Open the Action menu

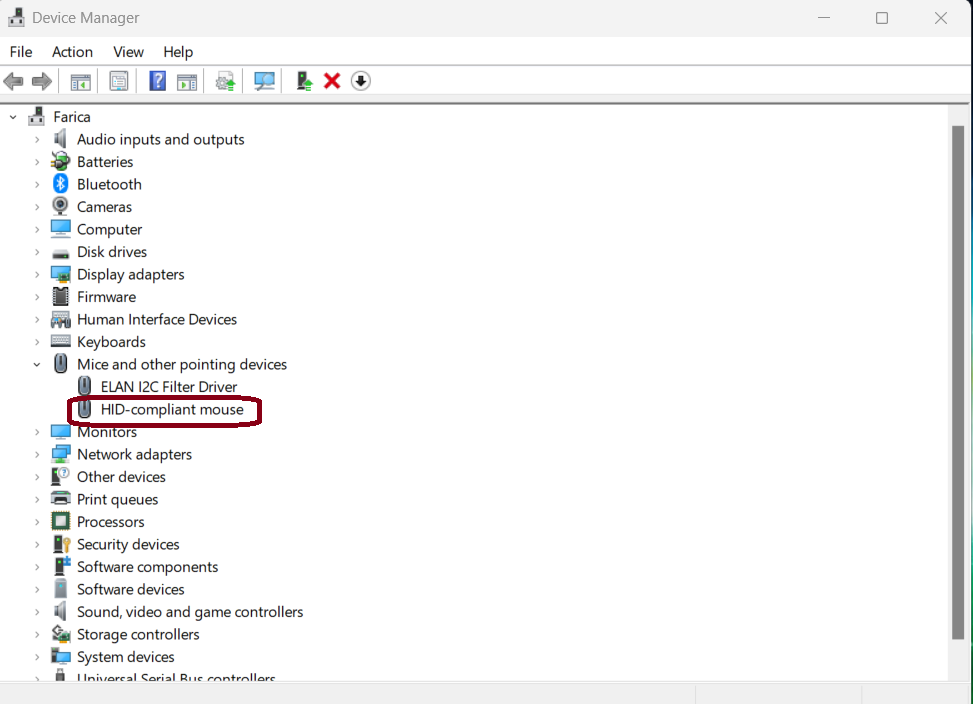click(72, 52)
